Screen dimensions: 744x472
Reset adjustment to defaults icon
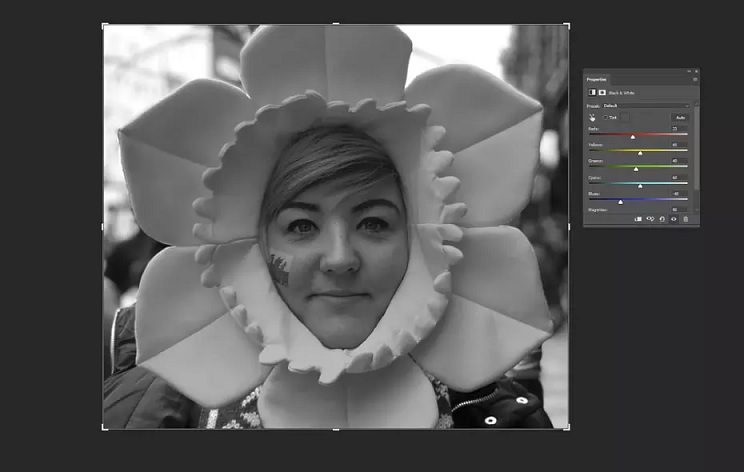tap(662, 218)
